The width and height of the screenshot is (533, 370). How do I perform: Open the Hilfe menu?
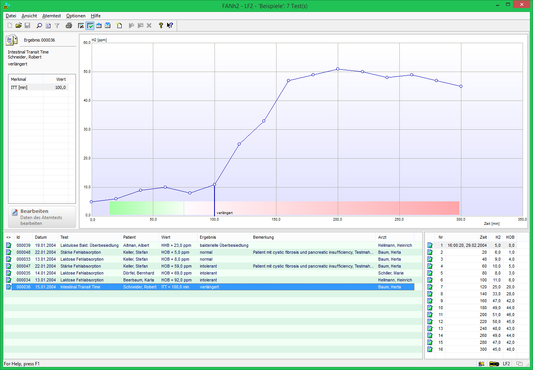tap(96, 16)
